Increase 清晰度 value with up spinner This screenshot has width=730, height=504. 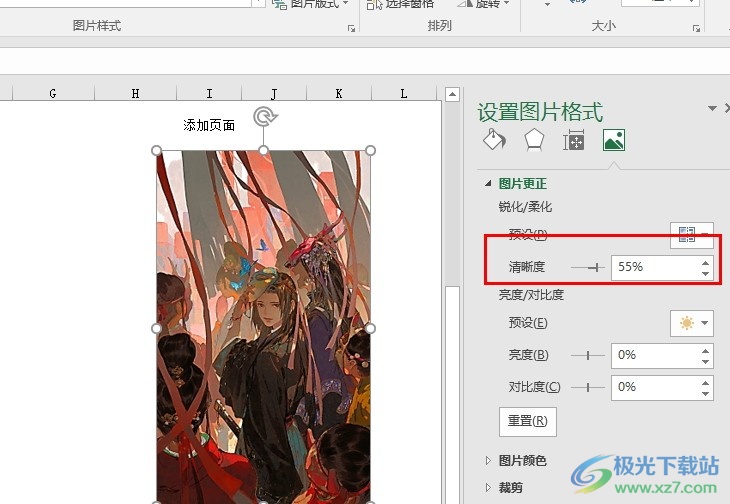tap(706, 262)
